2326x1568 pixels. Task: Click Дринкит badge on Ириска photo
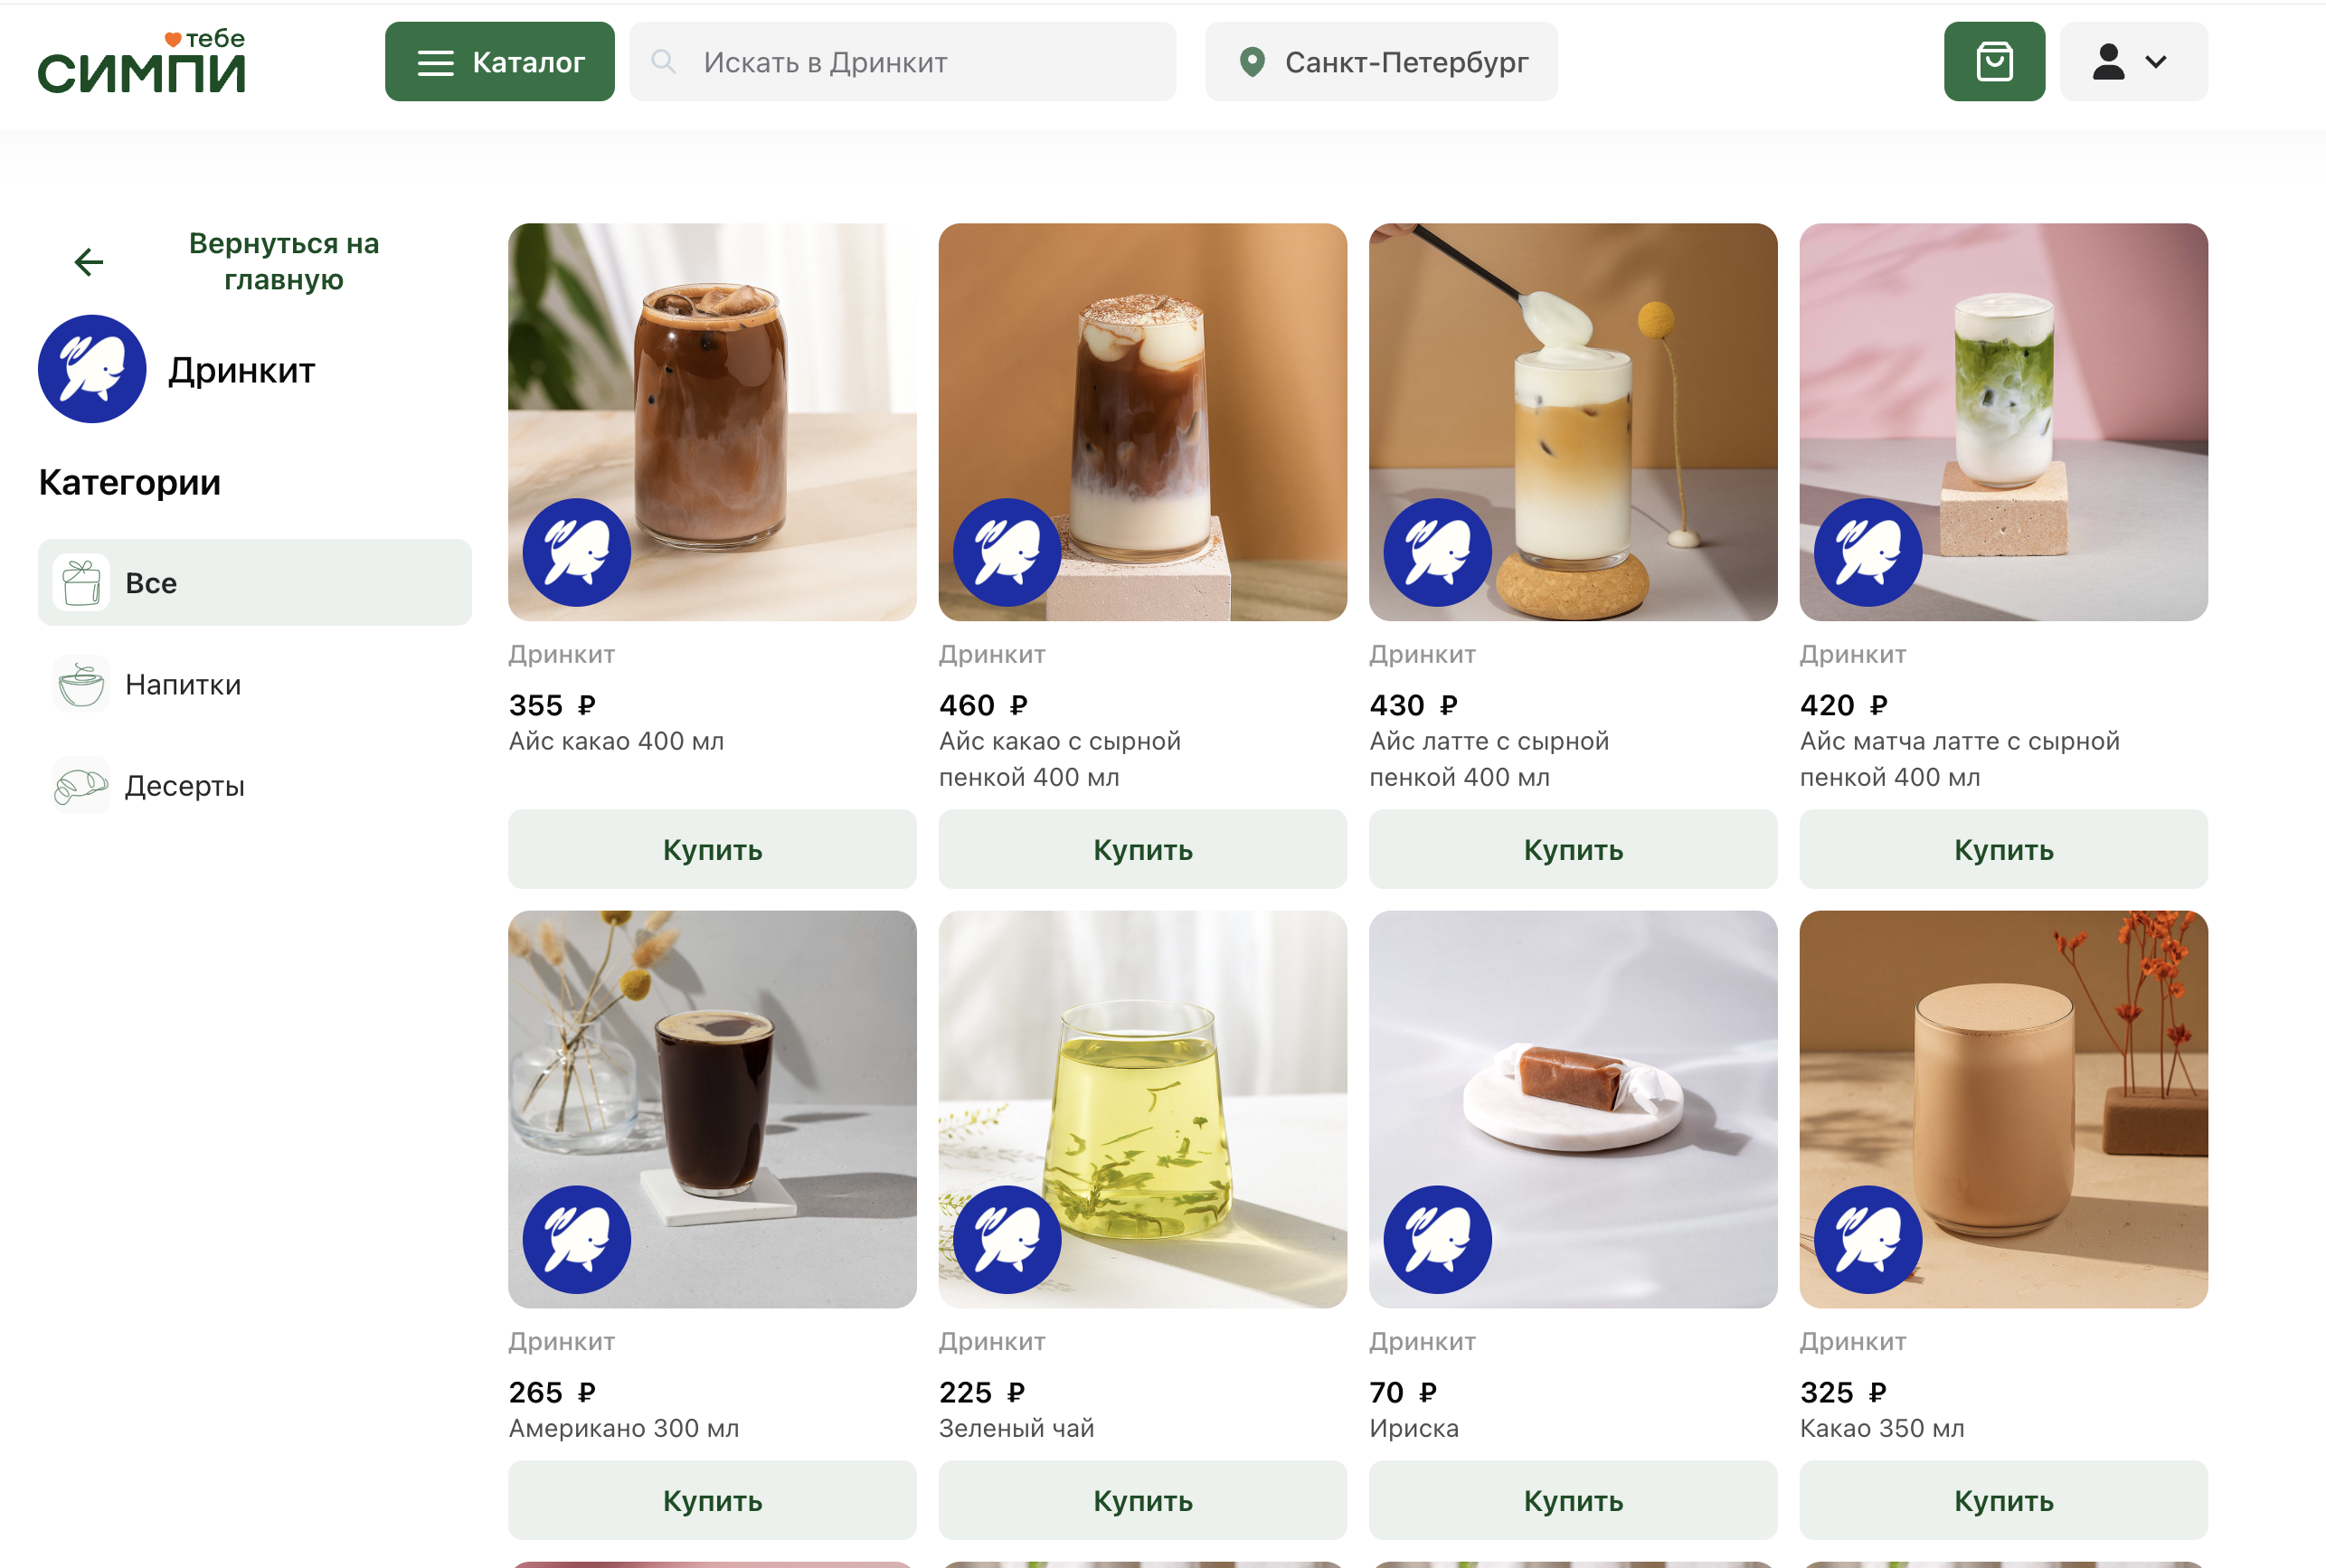[1437, 1239]
